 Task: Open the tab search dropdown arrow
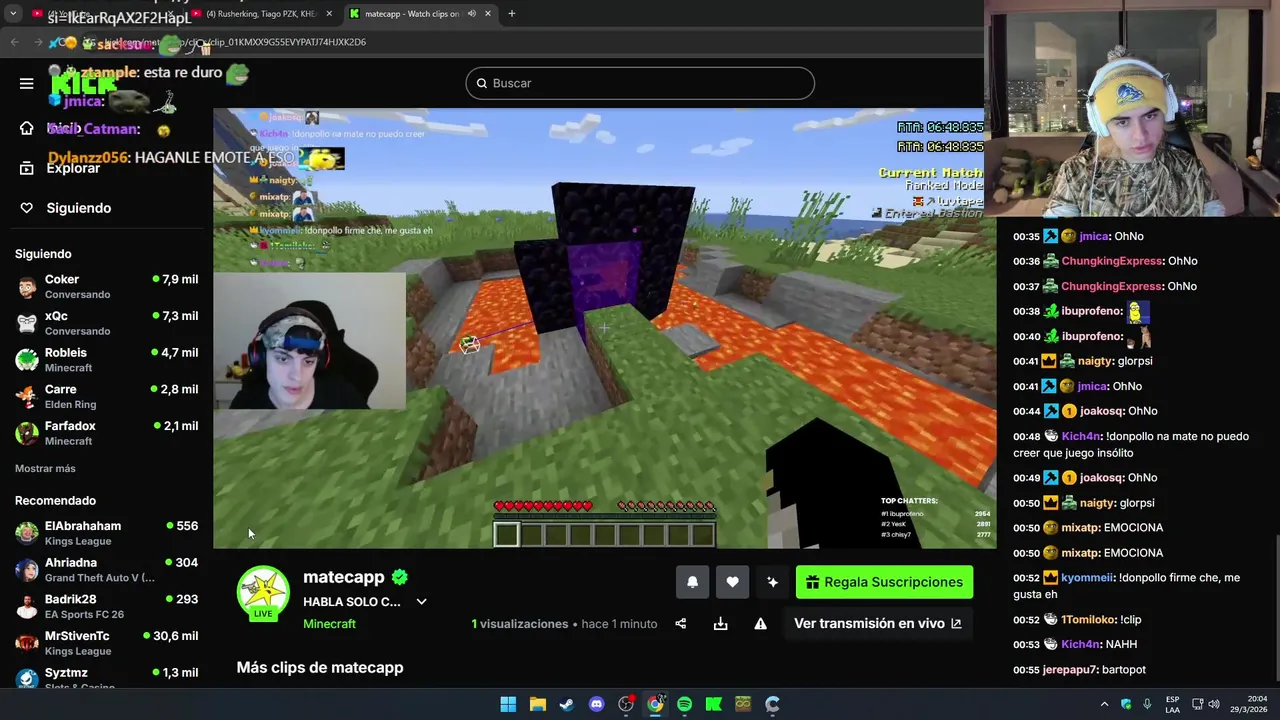tap(13, 14)
